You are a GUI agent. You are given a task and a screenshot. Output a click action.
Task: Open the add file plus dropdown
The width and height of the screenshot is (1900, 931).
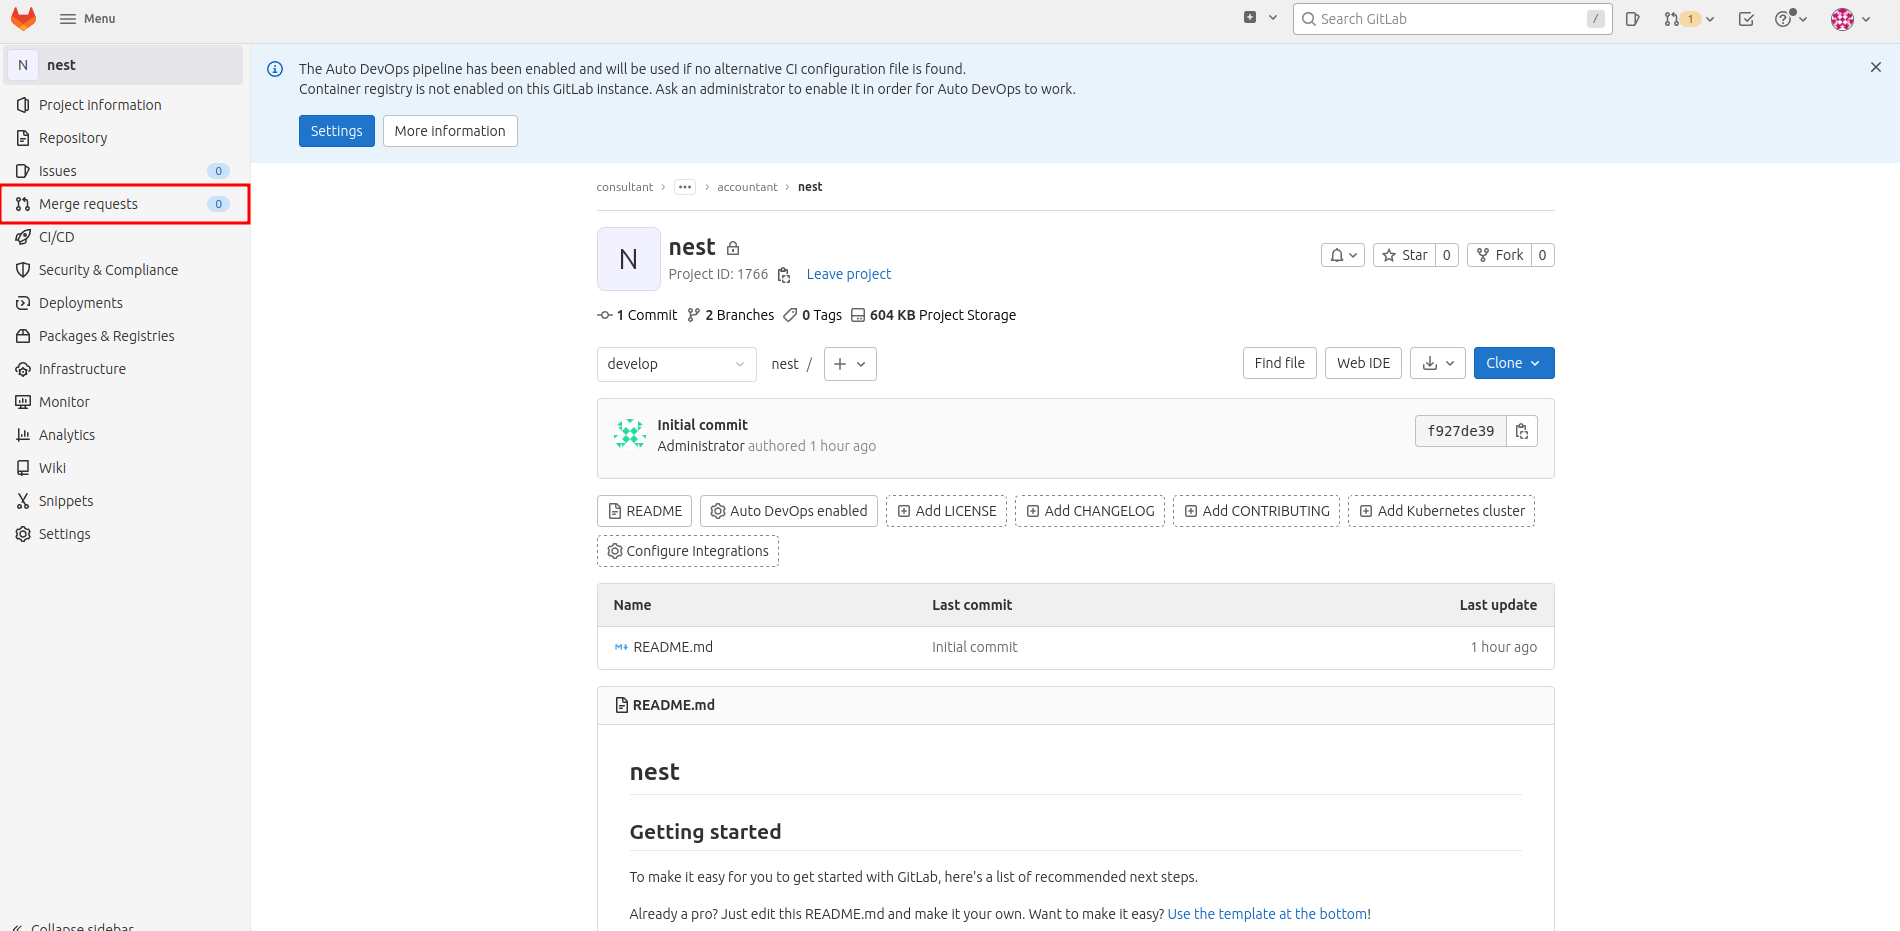(x=850, y=364)
